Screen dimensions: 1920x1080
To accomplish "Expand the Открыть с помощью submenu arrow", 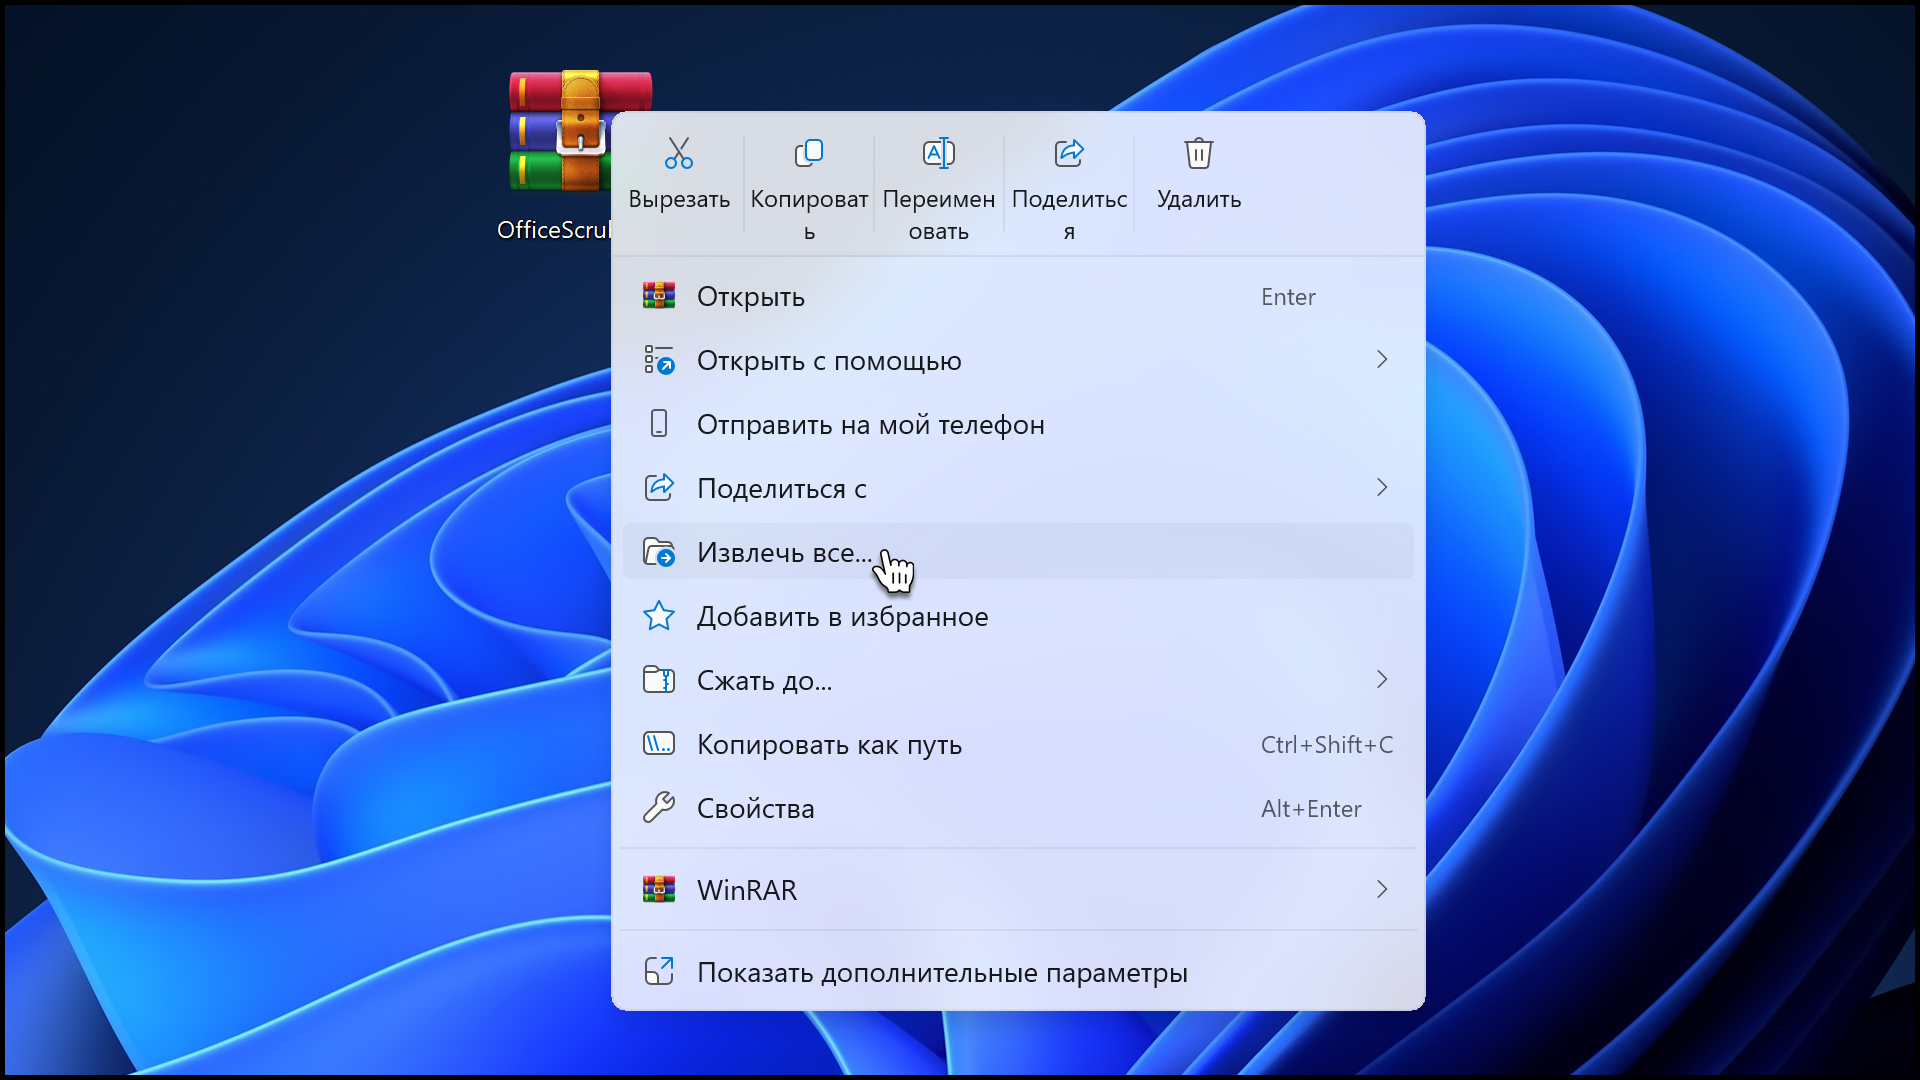I will tap(1381, 360).
